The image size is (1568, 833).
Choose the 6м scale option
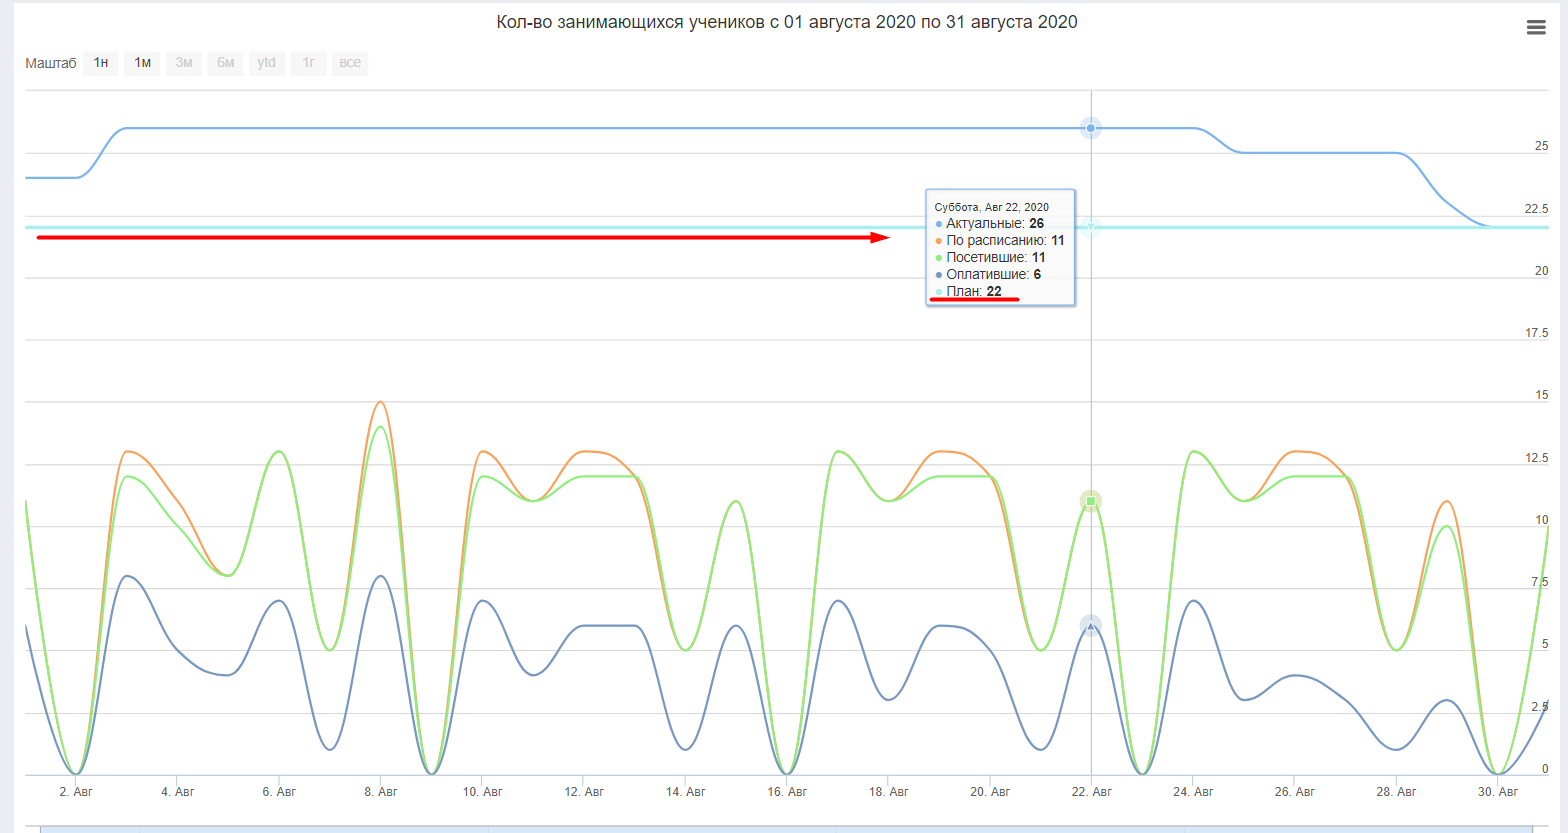[226, 63]
